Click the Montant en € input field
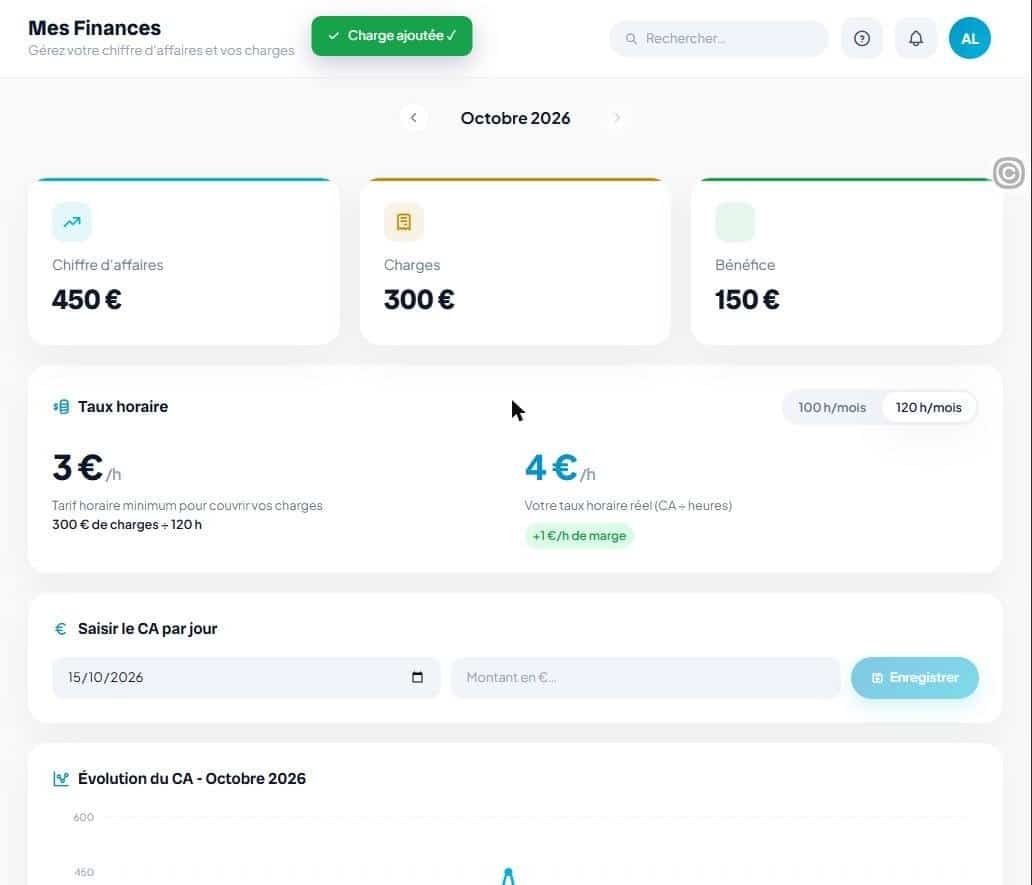The width and height of the screenshot is (1032, 885). click(645, 677)
